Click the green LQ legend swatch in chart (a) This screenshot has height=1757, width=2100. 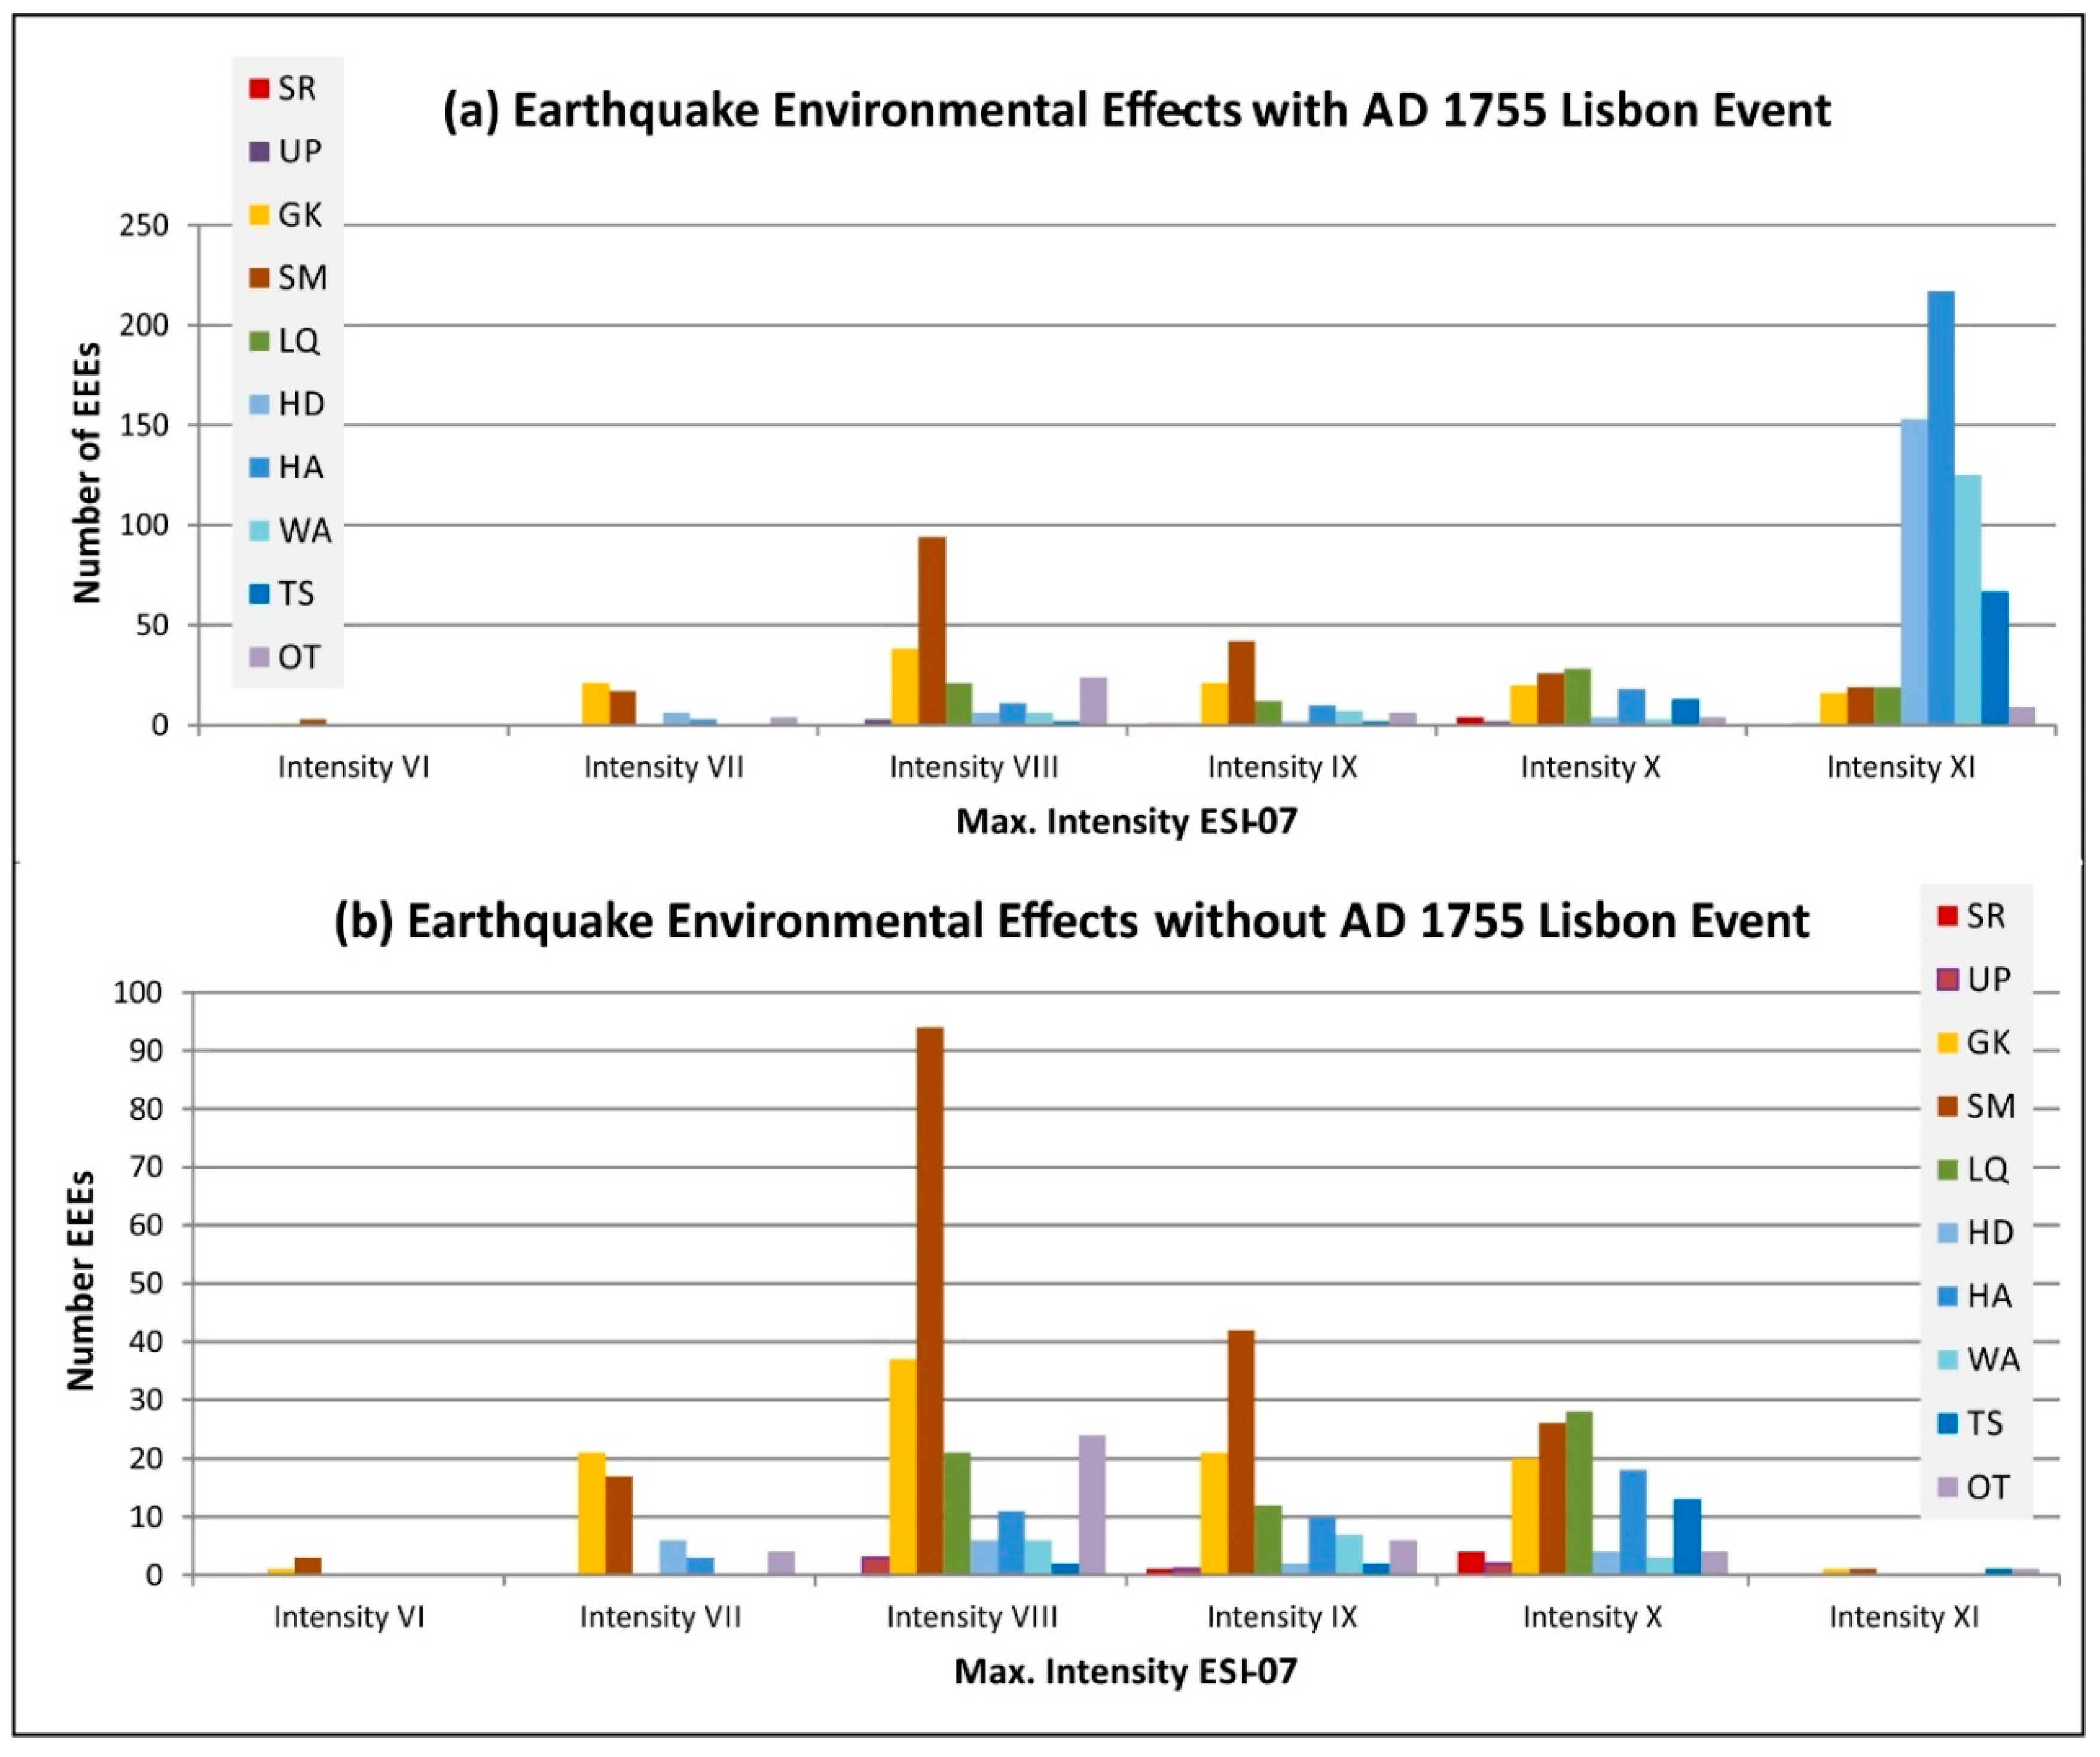point(259,341)
